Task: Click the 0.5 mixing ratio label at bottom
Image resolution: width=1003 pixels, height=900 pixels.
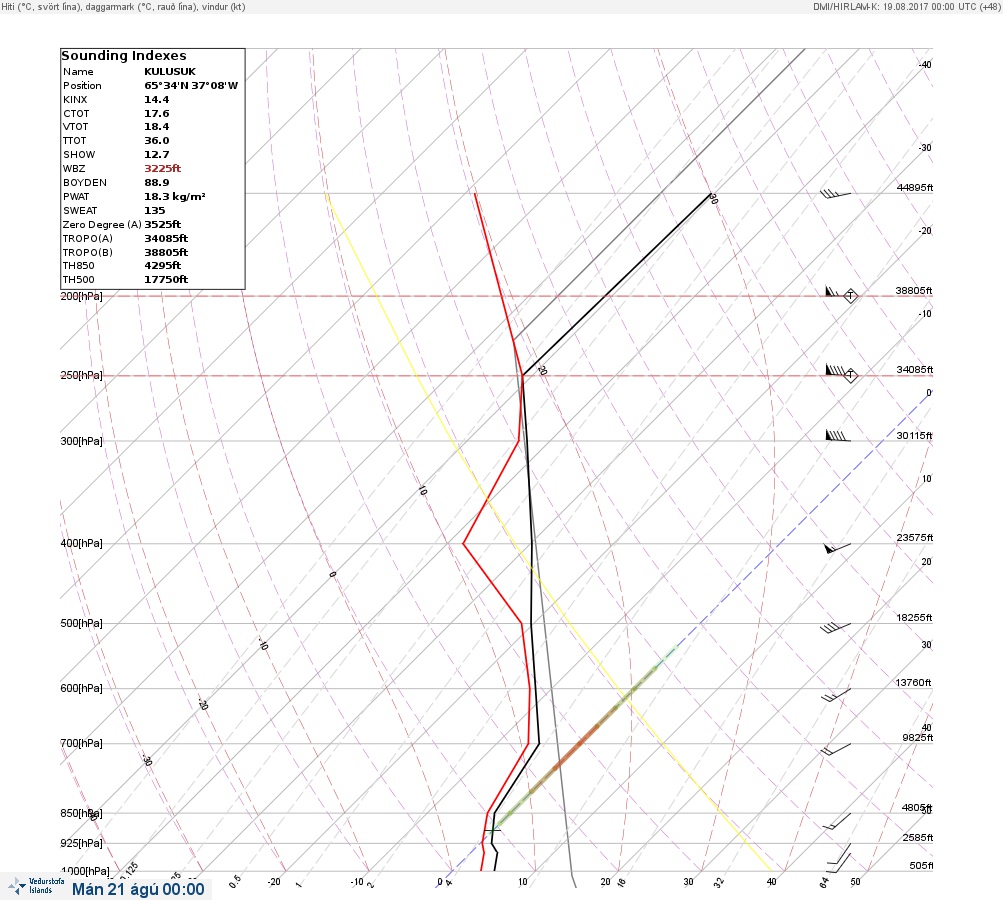Action: 235,881
